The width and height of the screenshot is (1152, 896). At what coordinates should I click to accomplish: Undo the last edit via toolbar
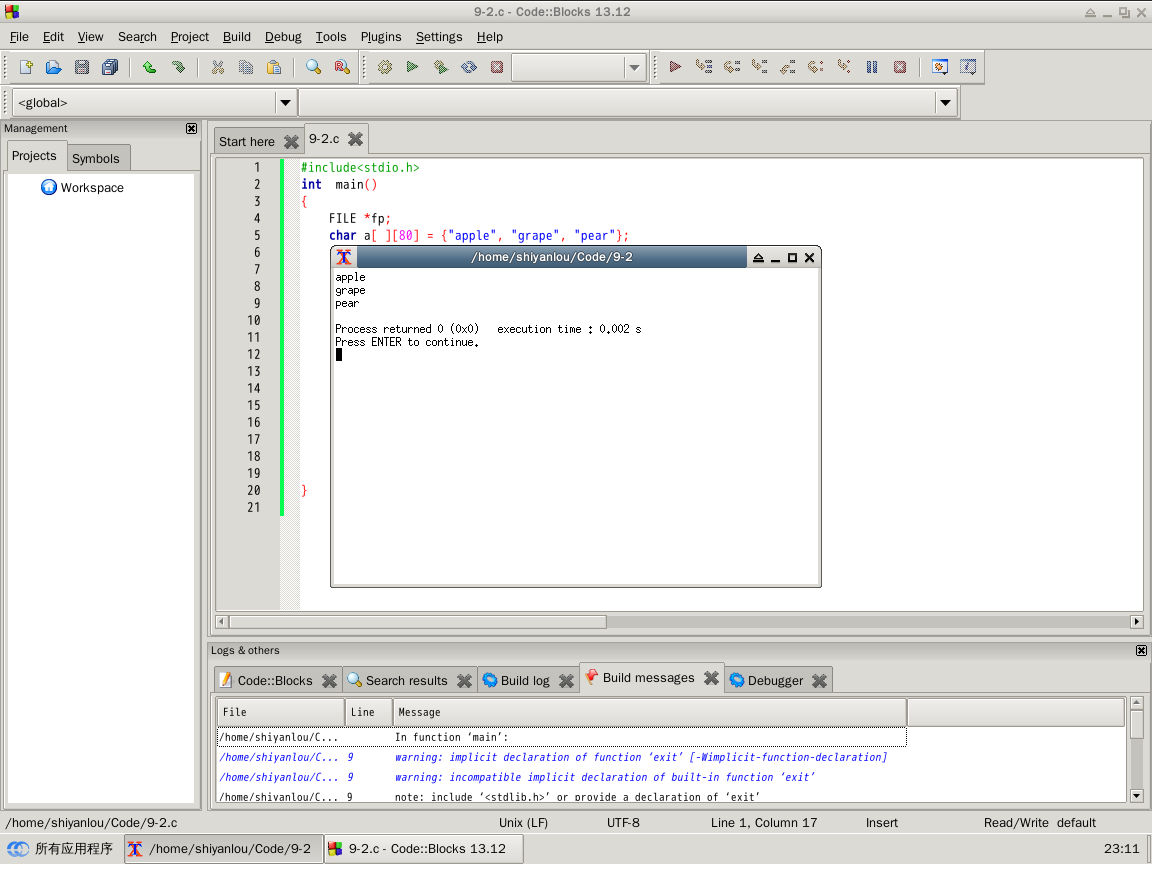[149, 67]
